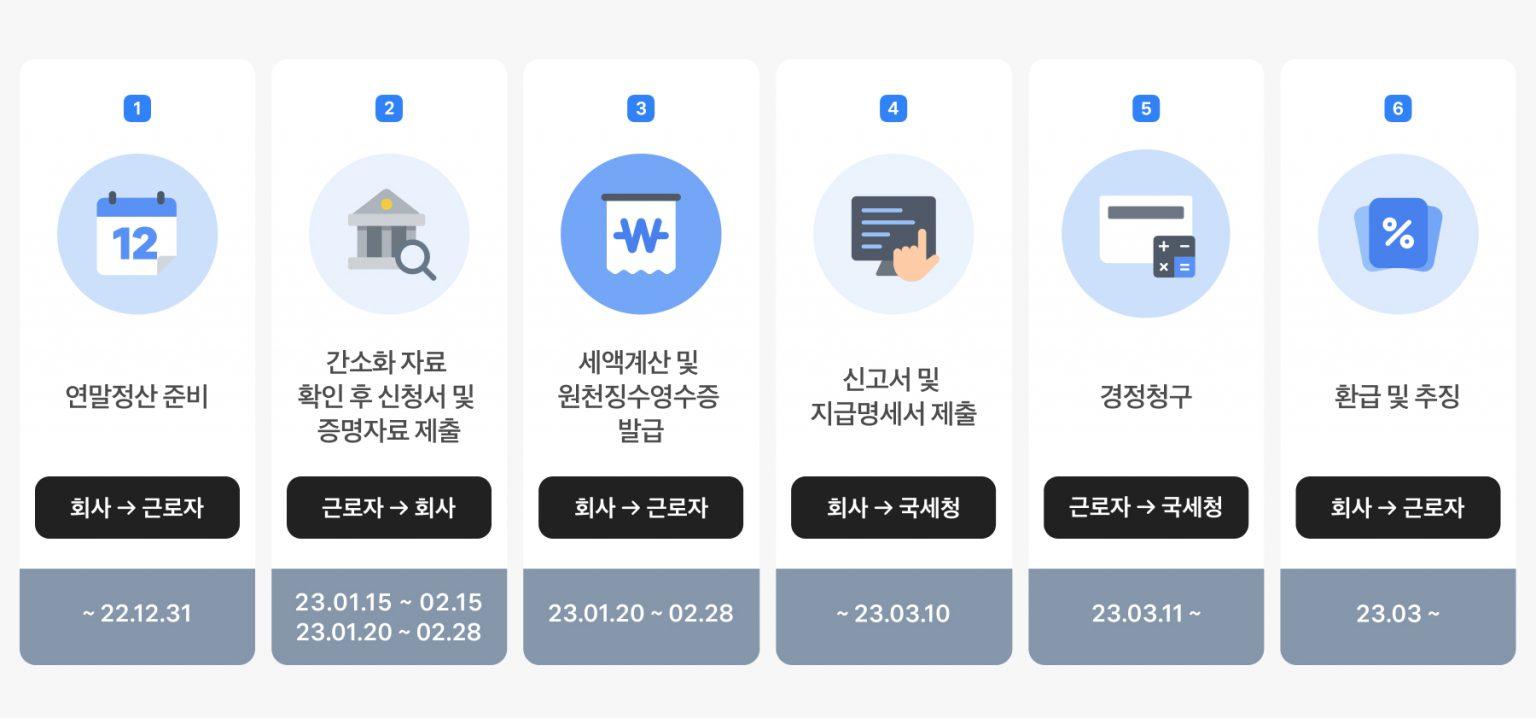This screenshot has width=1536, height=718.
Task: Click the step 6 number badge
Action: pyautogui.click(x=1398, y=109)
